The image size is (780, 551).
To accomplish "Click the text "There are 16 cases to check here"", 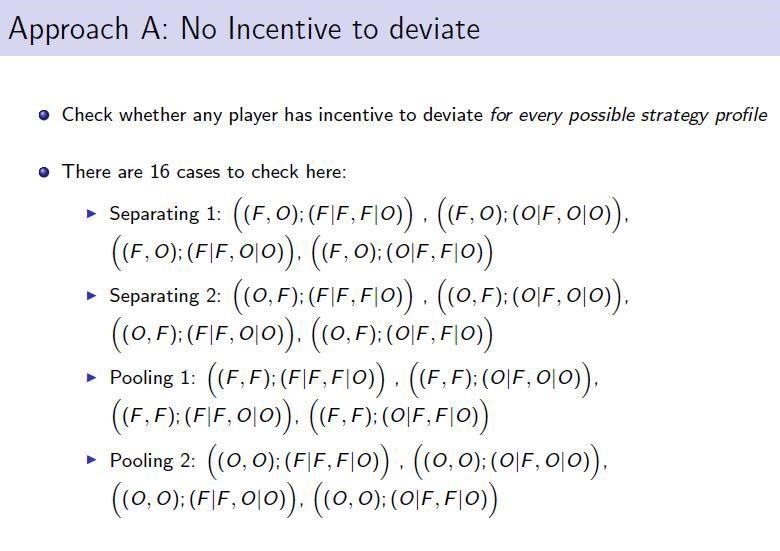I will (204, 172).
